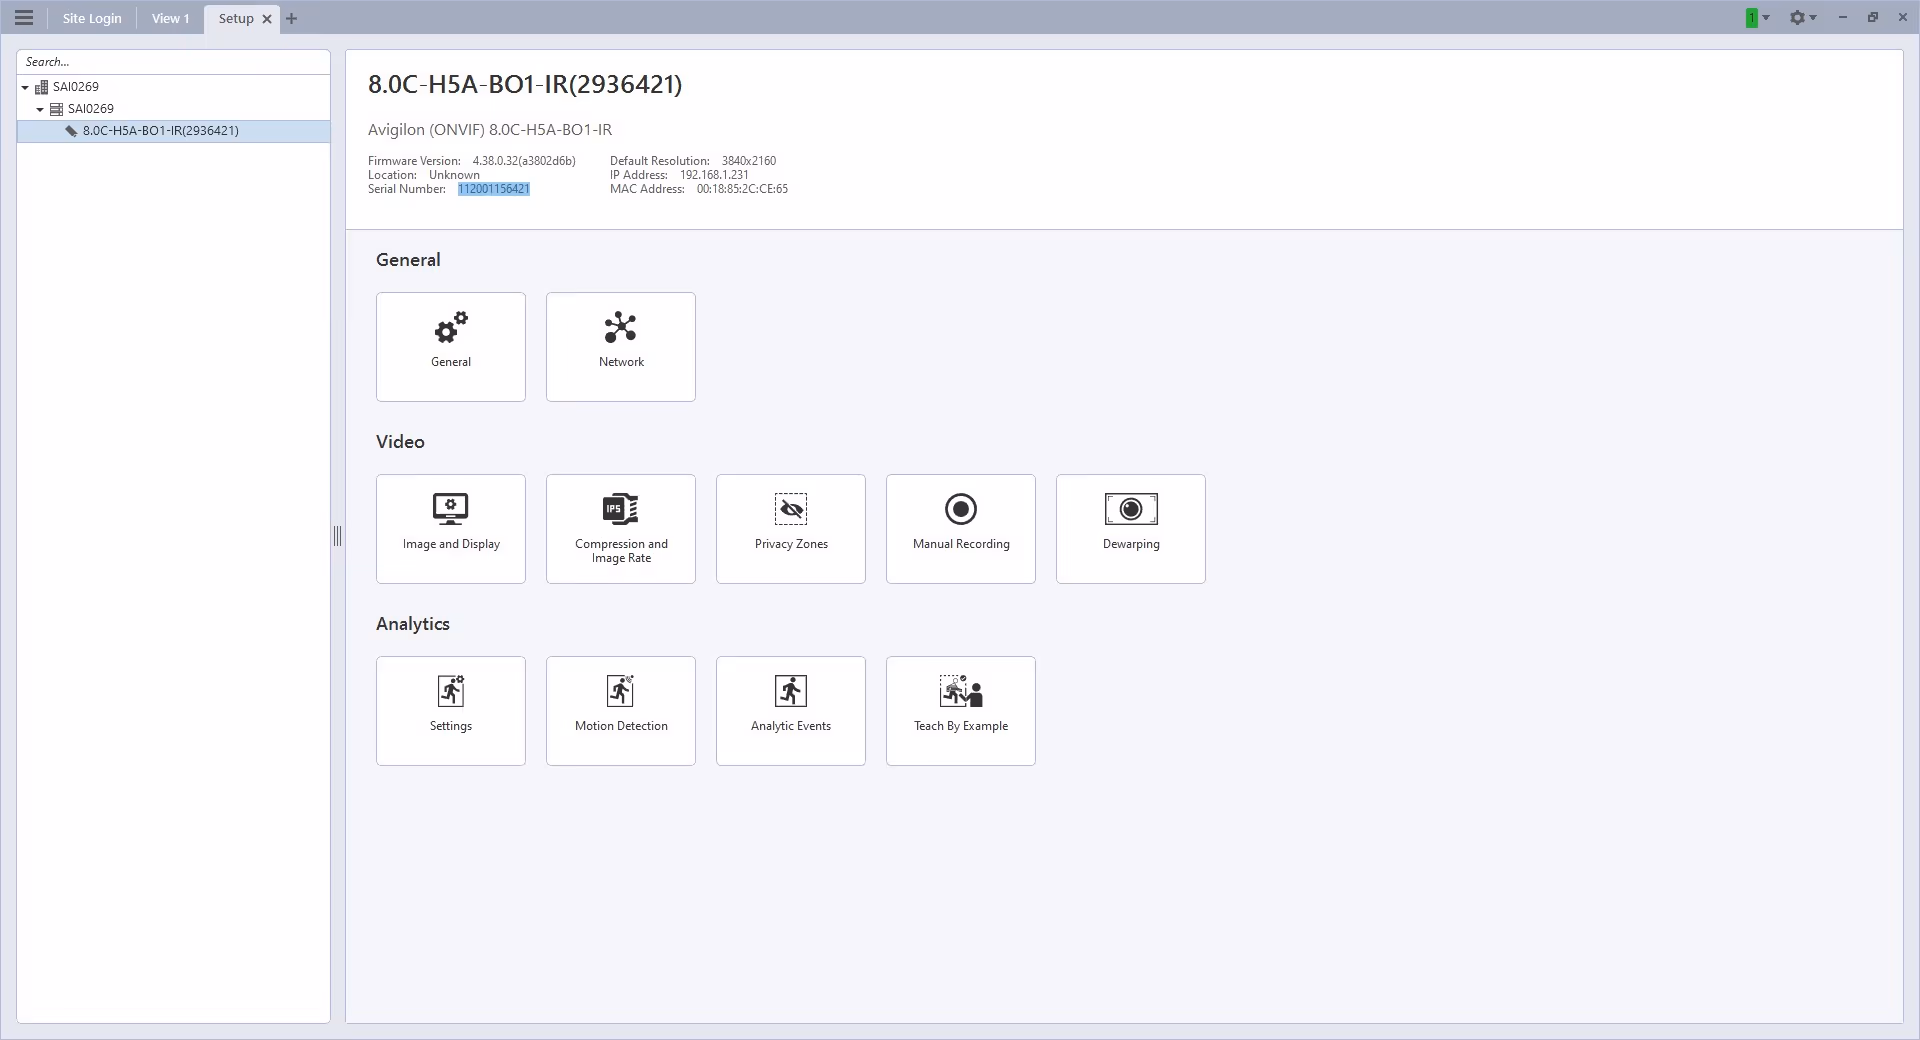Click firmware version 4.38.0.32(a3802d6b)
This screenshot has width=1920, height=1040.
(524, 161)
